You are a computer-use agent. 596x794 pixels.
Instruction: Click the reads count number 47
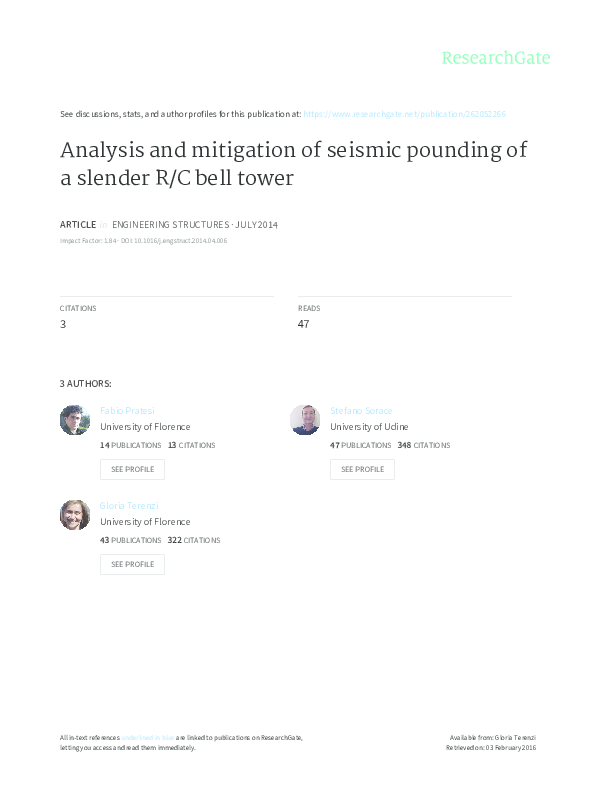303,324
